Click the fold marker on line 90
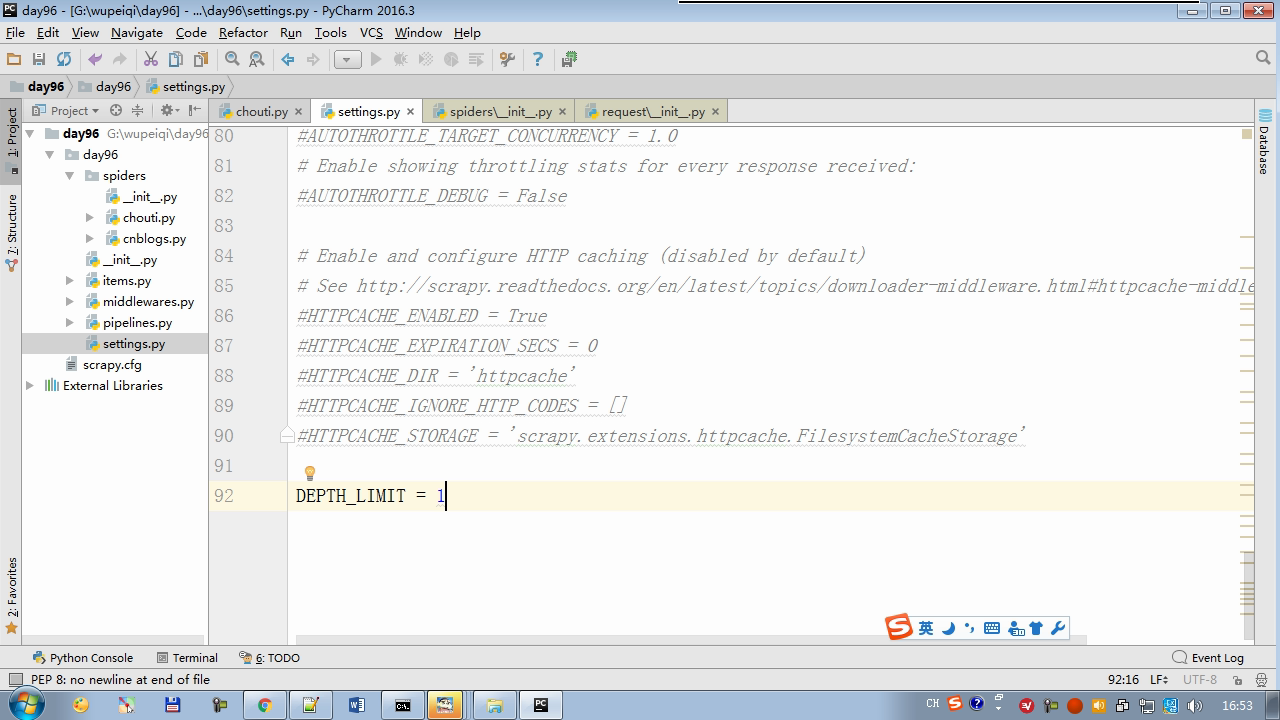This screenshot has height=720, width=1280. [x=287, y=435]
